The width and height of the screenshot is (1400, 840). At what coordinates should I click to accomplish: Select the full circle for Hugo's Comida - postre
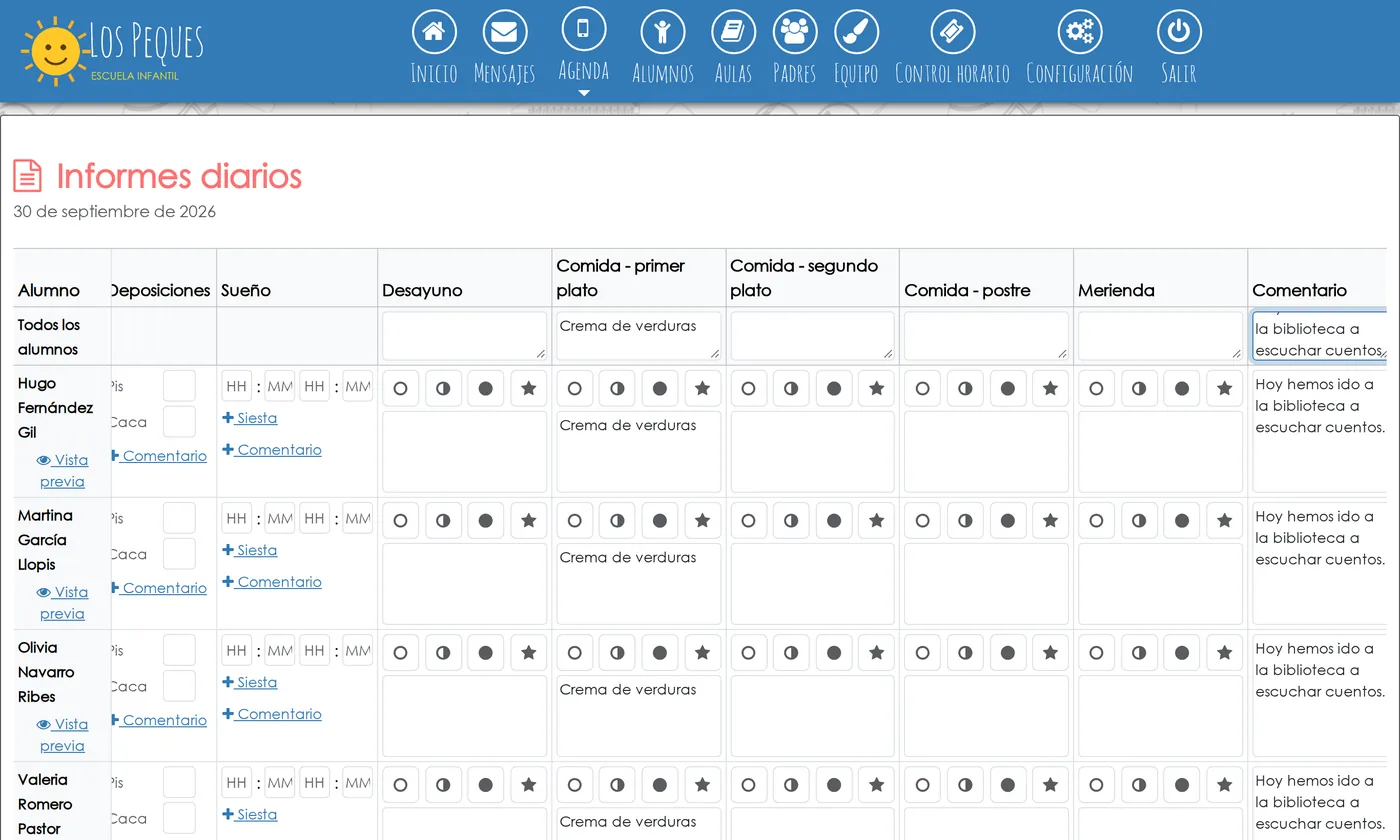1008,388
